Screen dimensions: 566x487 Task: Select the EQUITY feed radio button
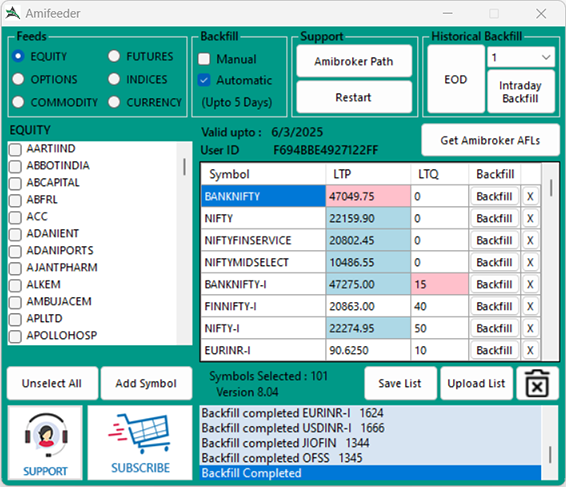click(x=18, y=56)
